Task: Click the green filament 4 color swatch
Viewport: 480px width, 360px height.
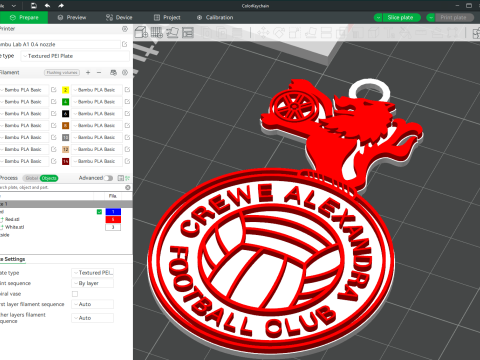Action: point(66,102)
